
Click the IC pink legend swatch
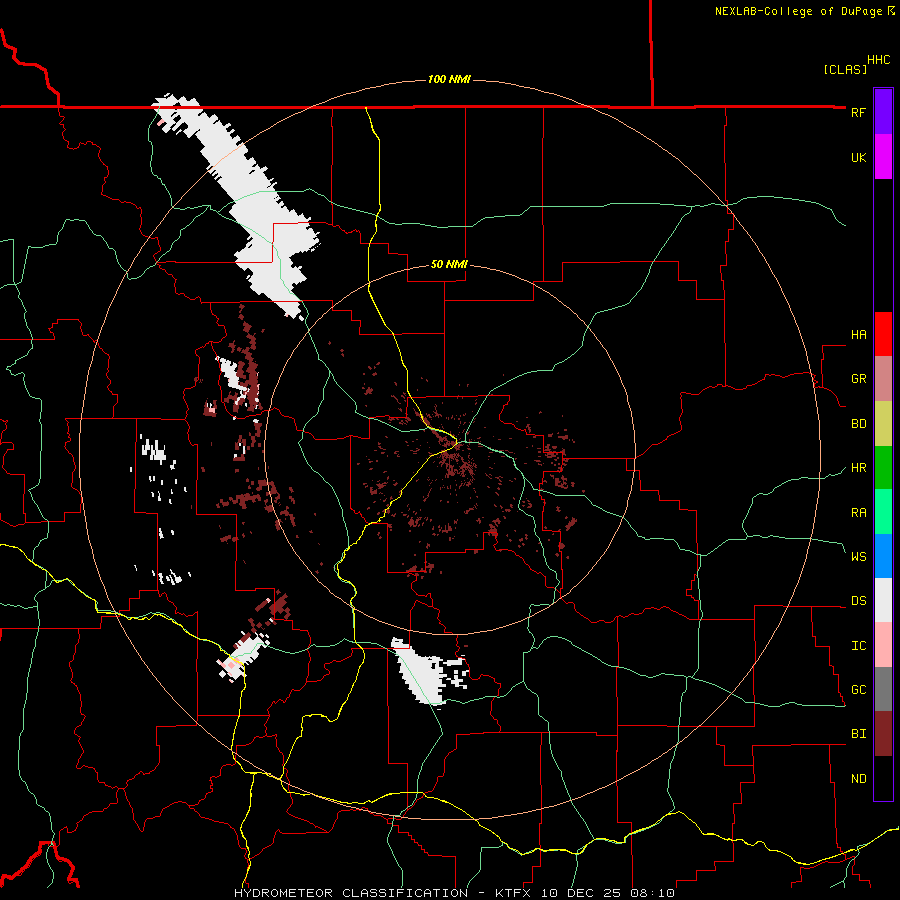click(883, 645)
